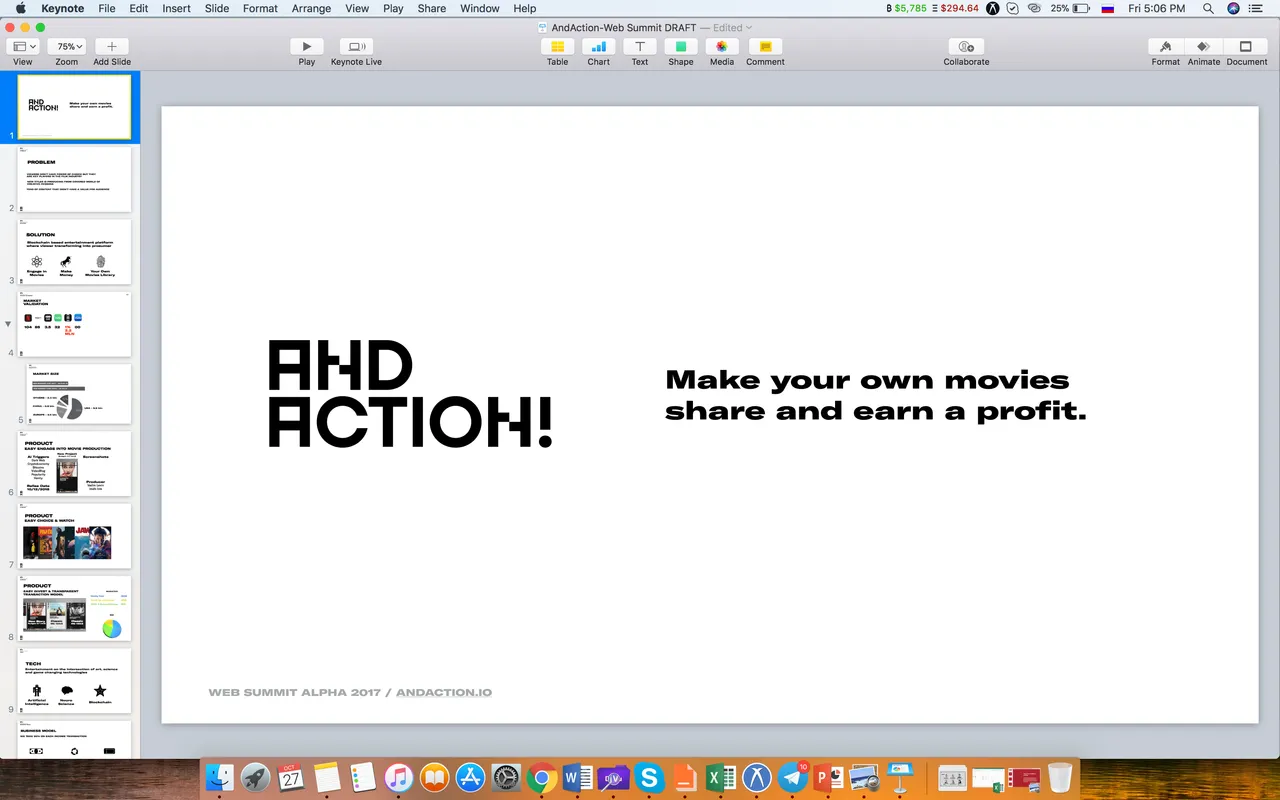Open Finder from the Dock
1280x800 pixels.
pos(219,777)
